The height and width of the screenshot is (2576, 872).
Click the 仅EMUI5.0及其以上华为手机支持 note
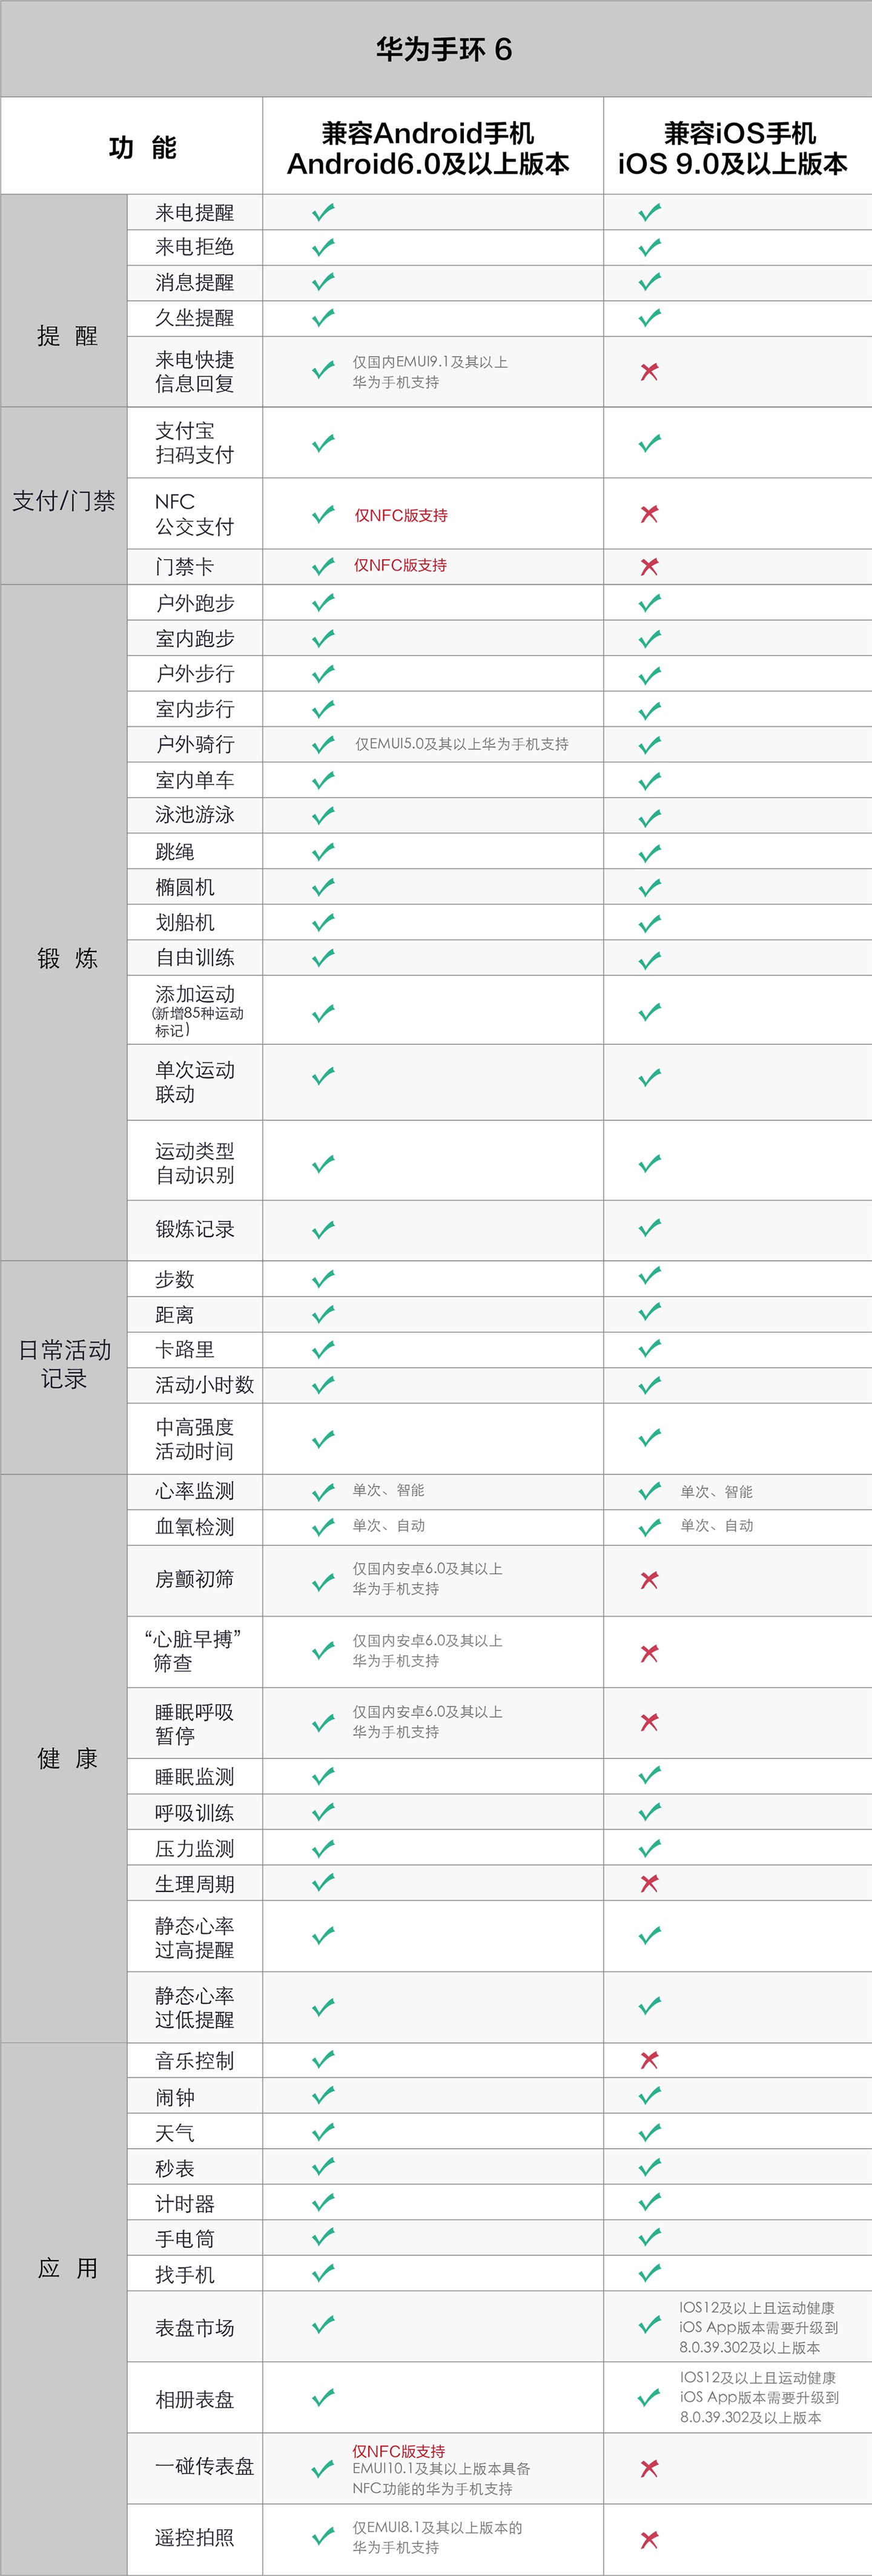[462, 744]
